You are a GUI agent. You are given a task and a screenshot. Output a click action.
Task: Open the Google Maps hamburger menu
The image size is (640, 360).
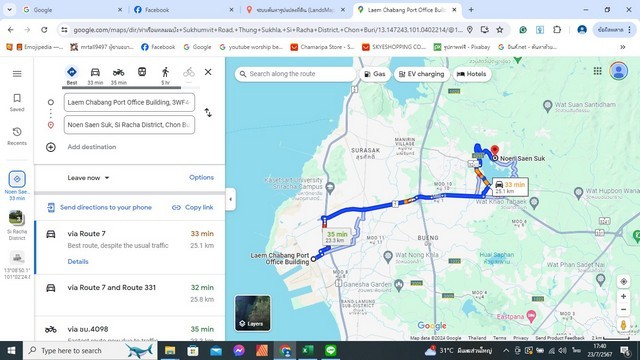(x=17, y=74)
